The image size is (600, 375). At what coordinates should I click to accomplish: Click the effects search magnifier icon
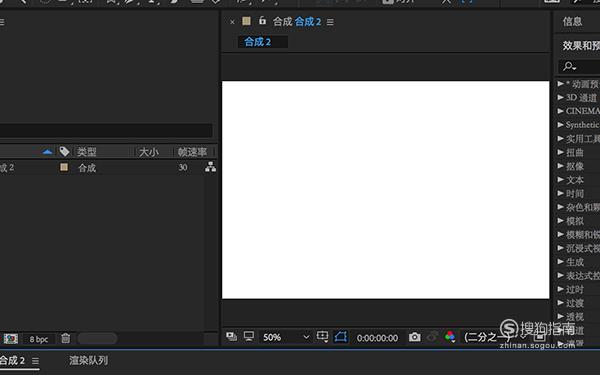tap(569, 66)
